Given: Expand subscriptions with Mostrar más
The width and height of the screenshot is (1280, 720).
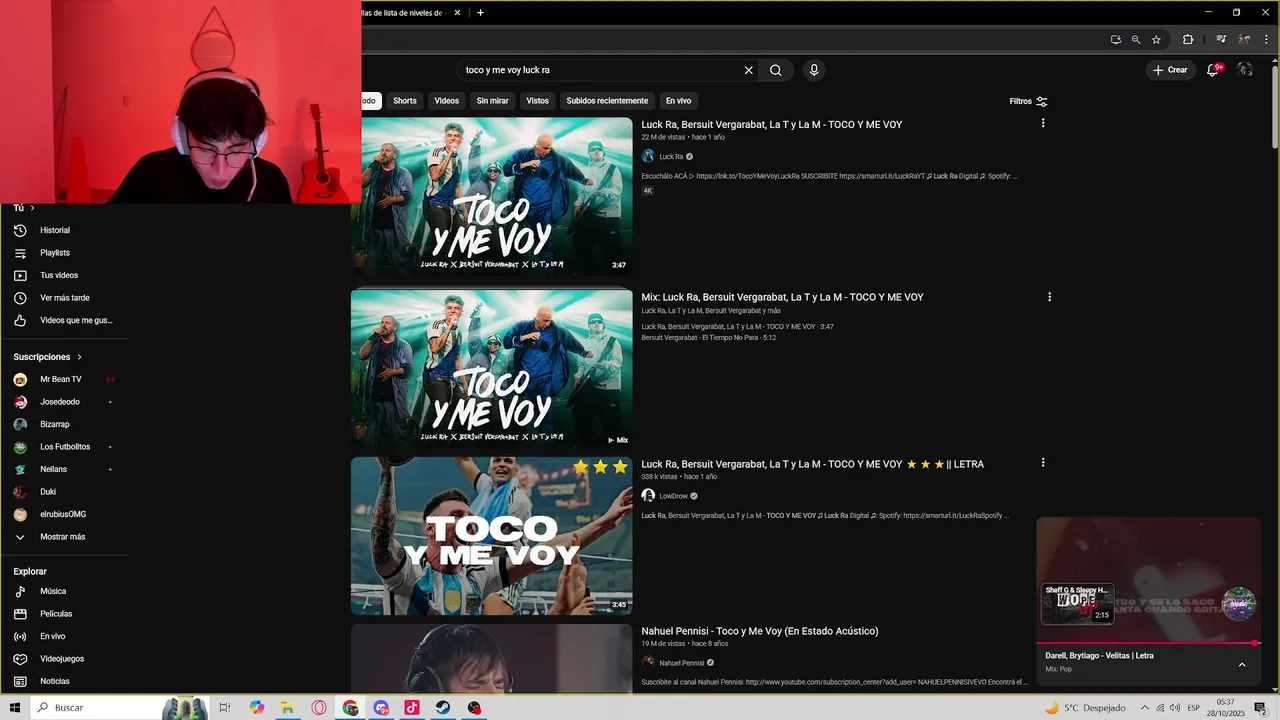Looking at the screenshot, I should click(64, 537).
